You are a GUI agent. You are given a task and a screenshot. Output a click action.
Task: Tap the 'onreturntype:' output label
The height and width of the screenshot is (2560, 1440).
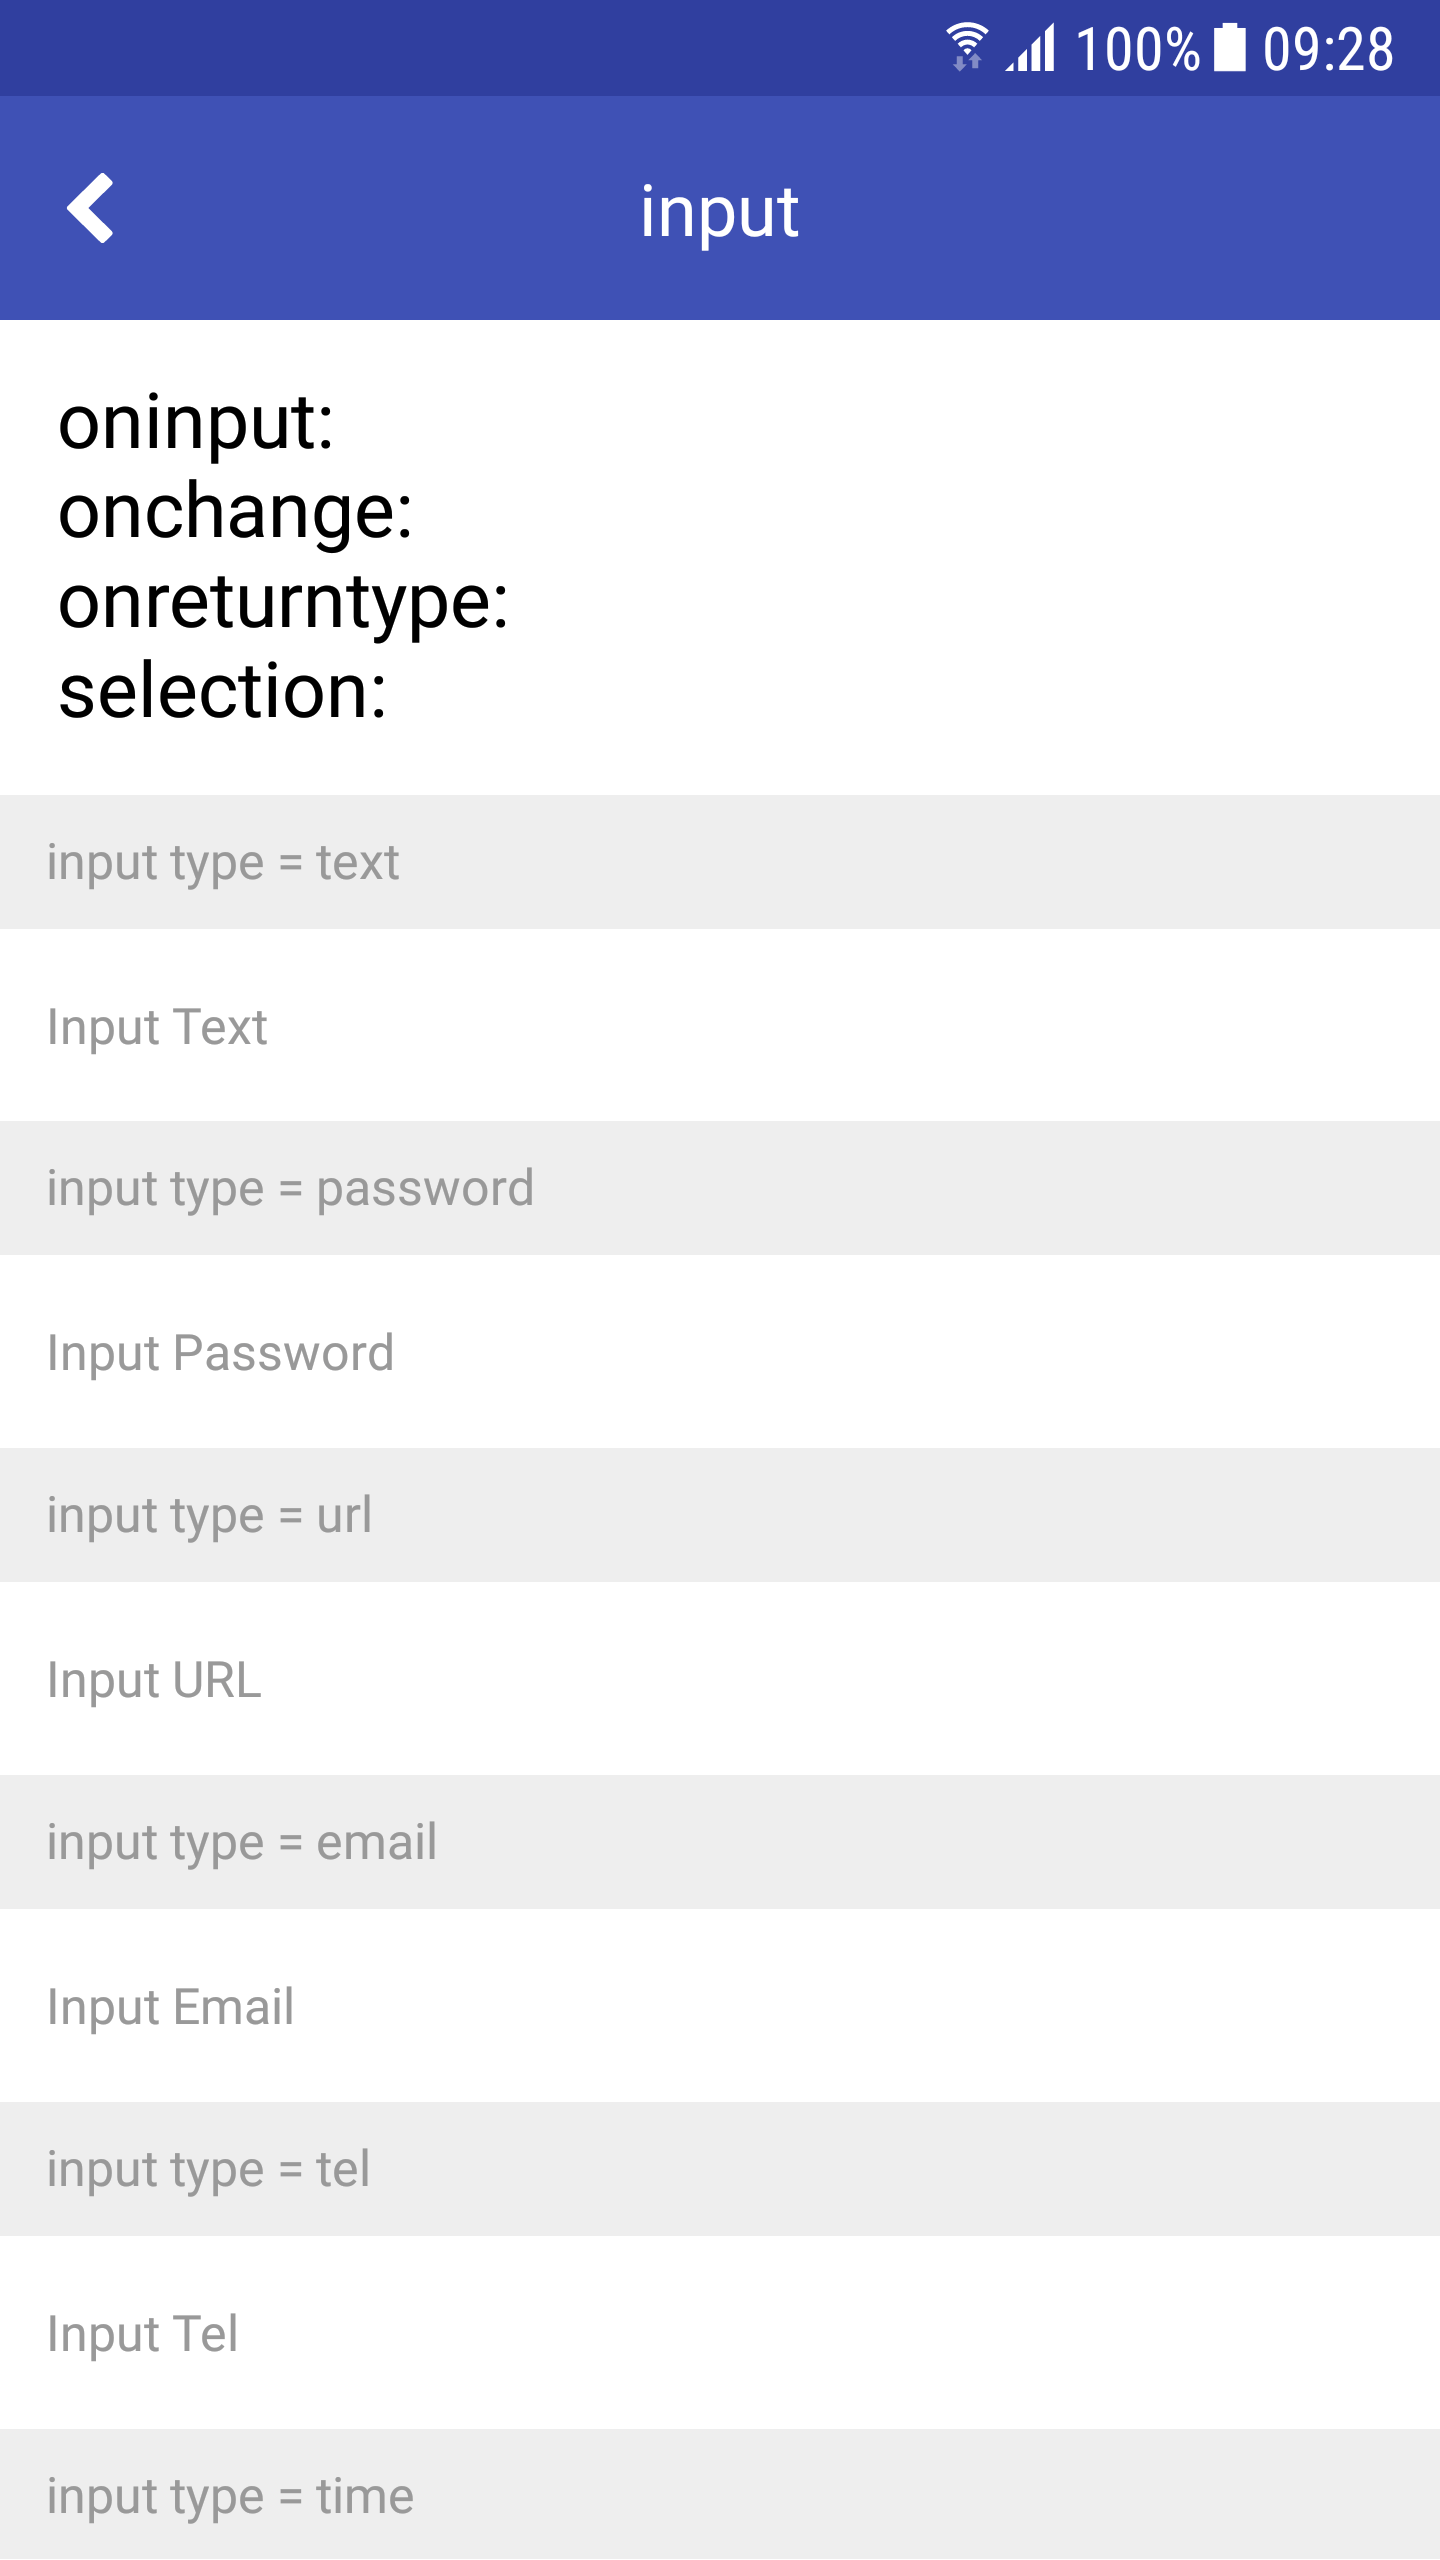point(284,602)
